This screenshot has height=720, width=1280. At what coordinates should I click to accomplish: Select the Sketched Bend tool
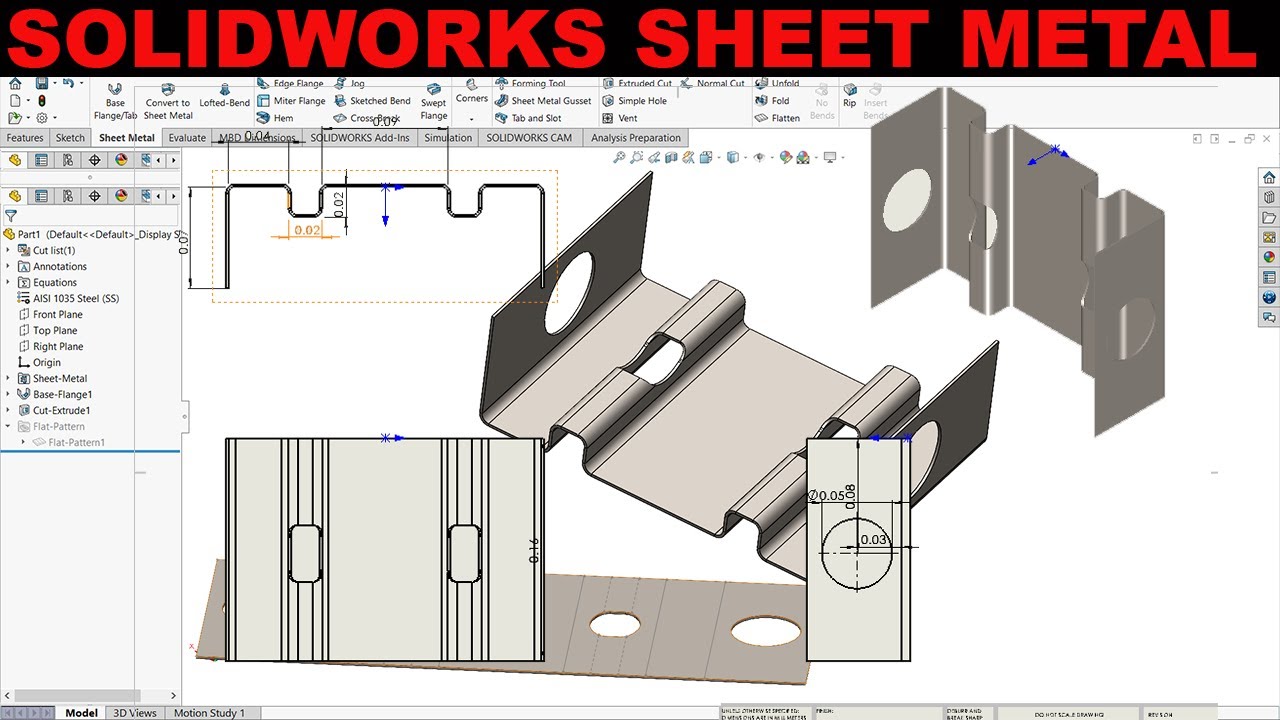click(372, 101)
